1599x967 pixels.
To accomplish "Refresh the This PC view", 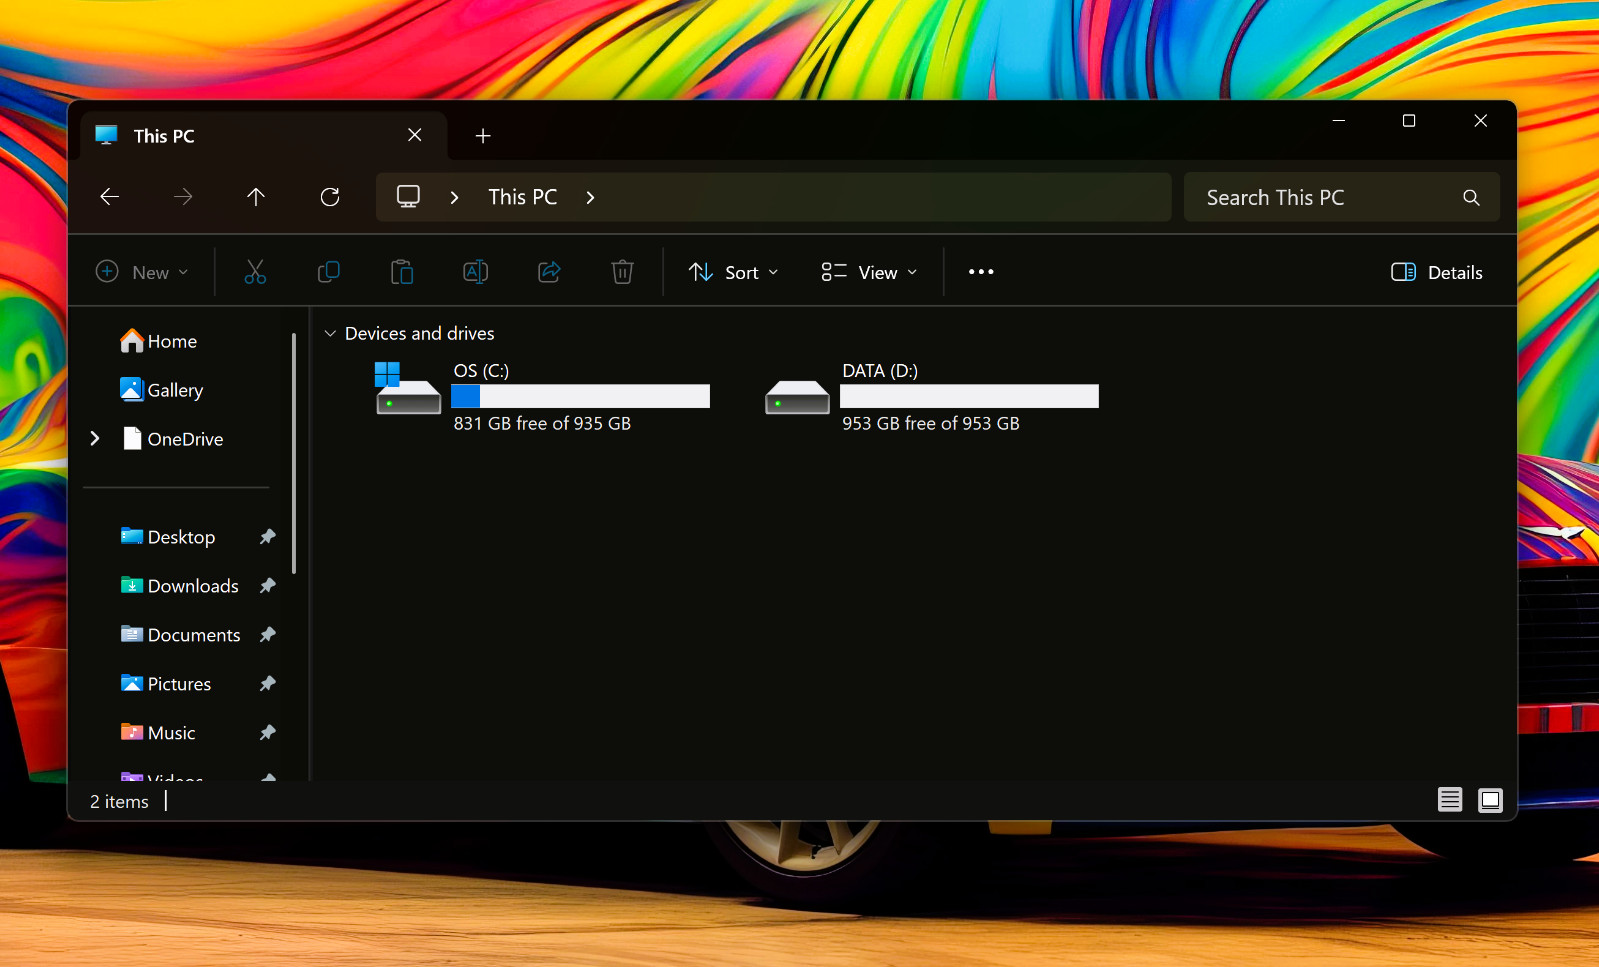I will pos(330,197).
